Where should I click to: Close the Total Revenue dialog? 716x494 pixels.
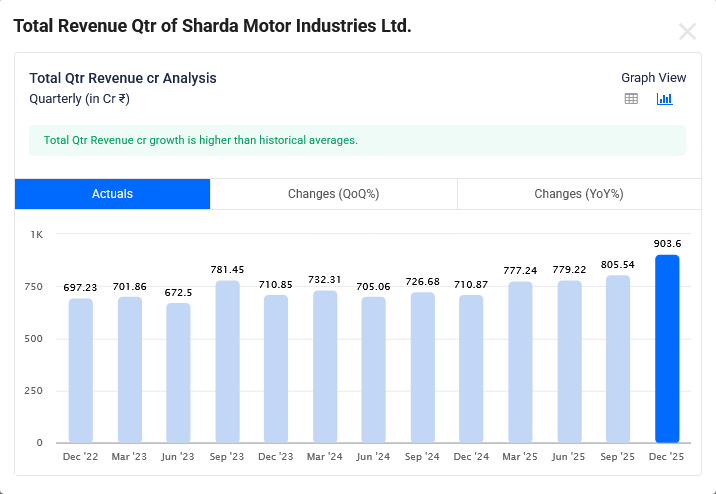(687, 31)
